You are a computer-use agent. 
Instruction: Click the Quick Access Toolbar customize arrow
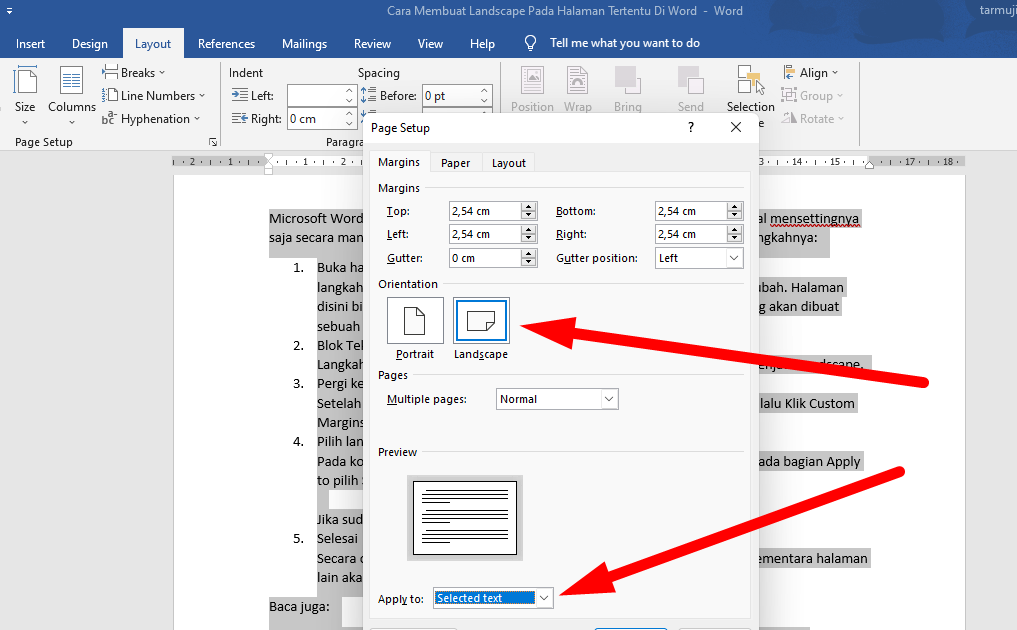[9, 11]
